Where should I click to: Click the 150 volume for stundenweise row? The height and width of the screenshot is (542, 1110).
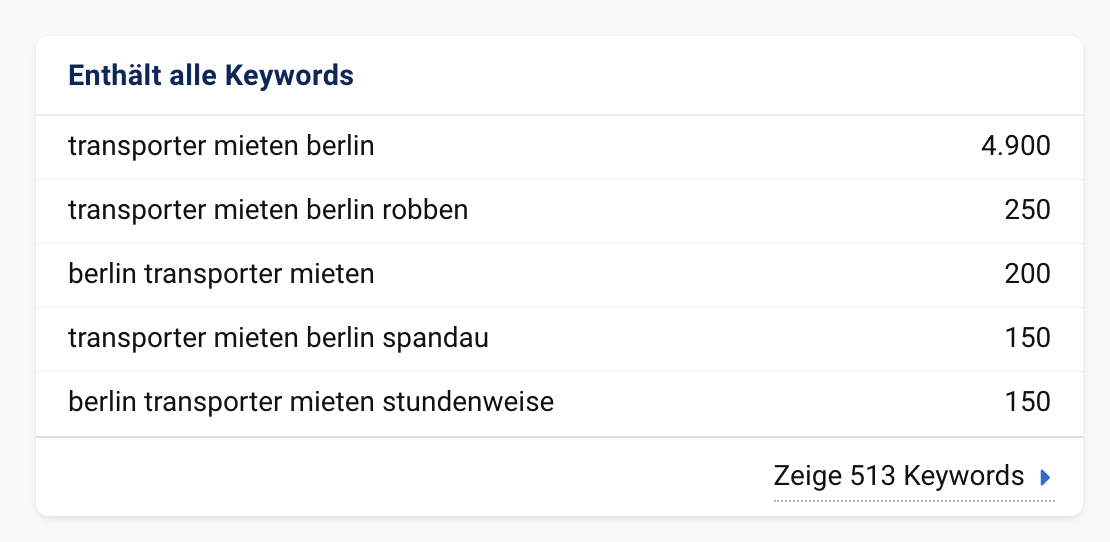pos(1027,402)
